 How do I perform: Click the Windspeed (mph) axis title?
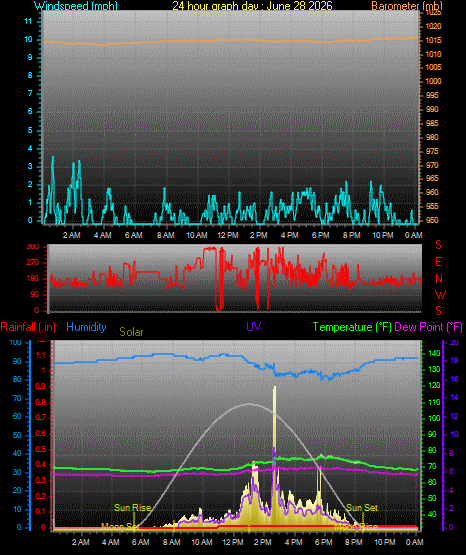tap(76, 5)
